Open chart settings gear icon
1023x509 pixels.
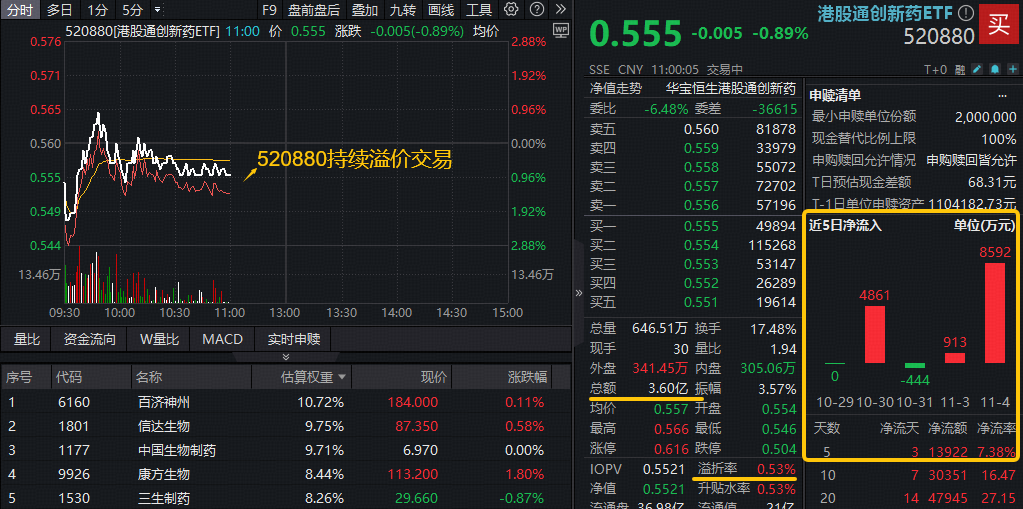tap(512, 10)
